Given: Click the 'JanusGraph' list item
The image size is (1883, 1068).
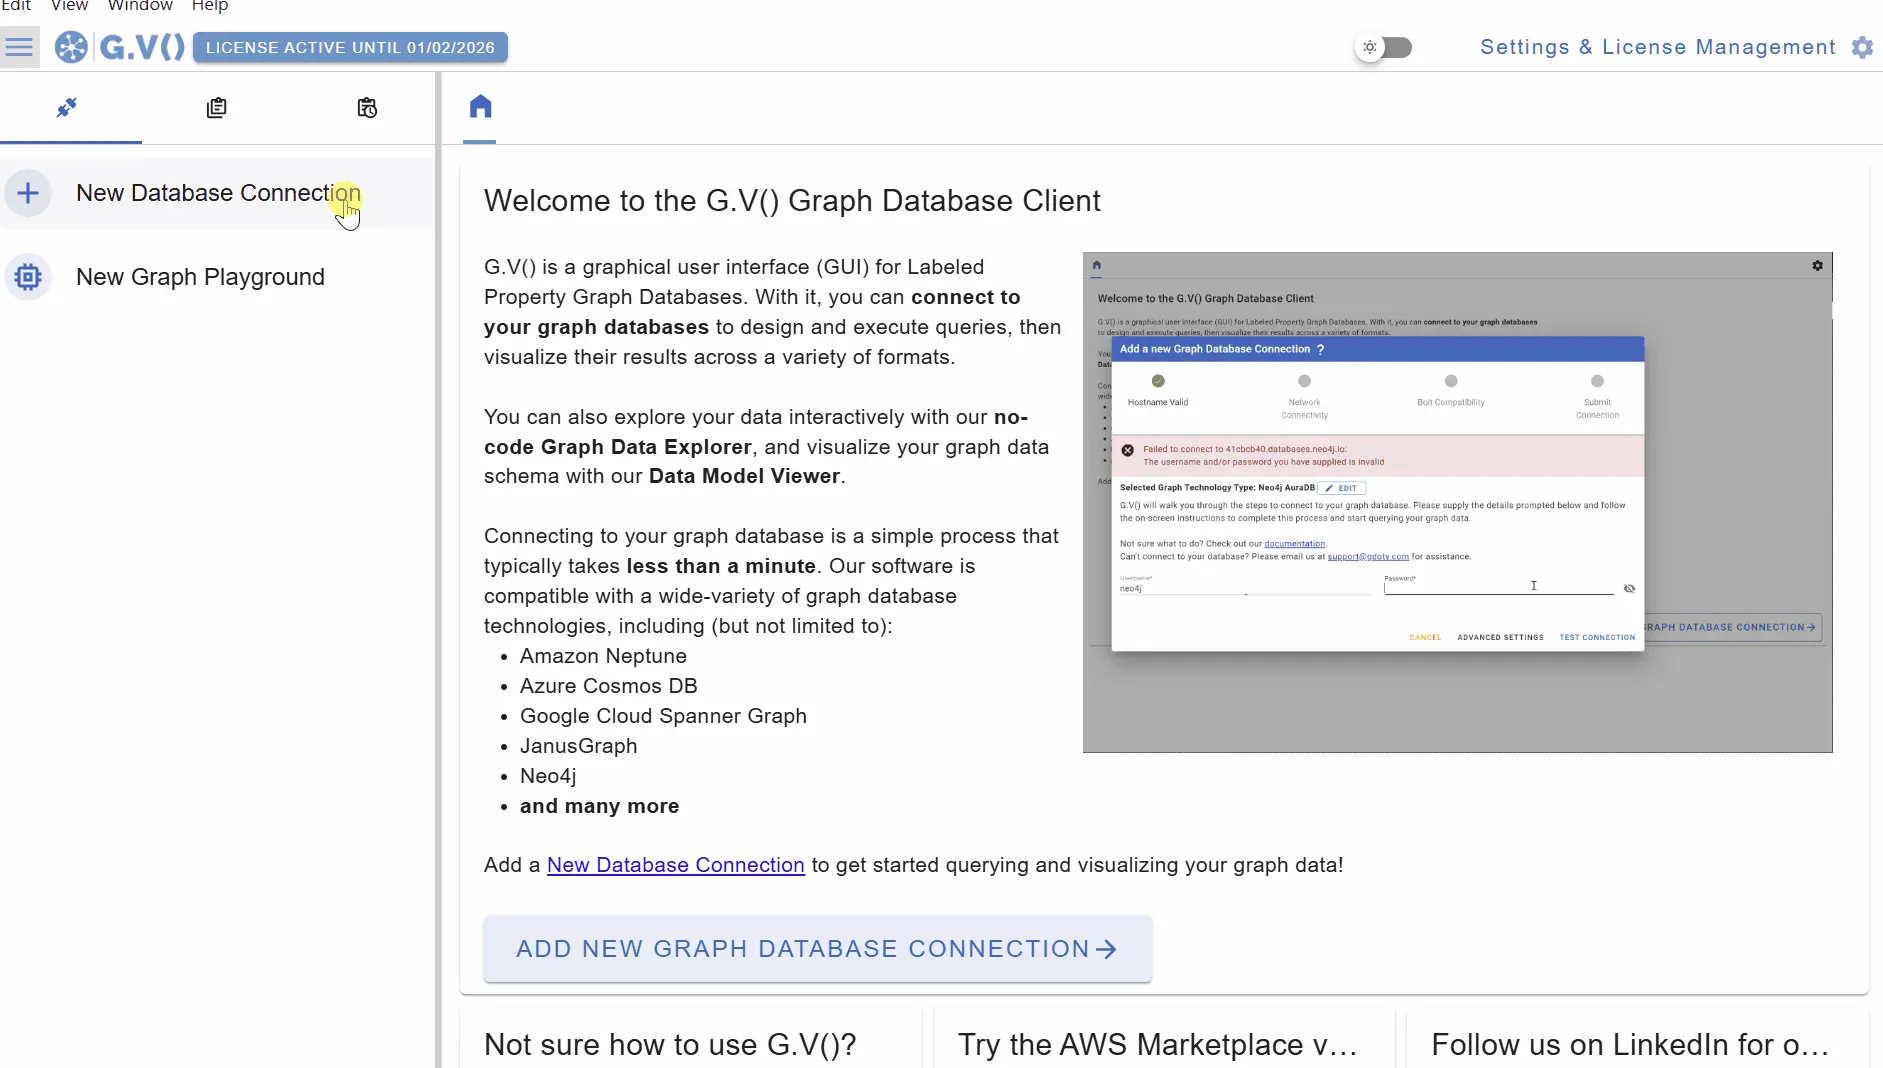Looking at the screenshot, I should click(x=578, y=746).
